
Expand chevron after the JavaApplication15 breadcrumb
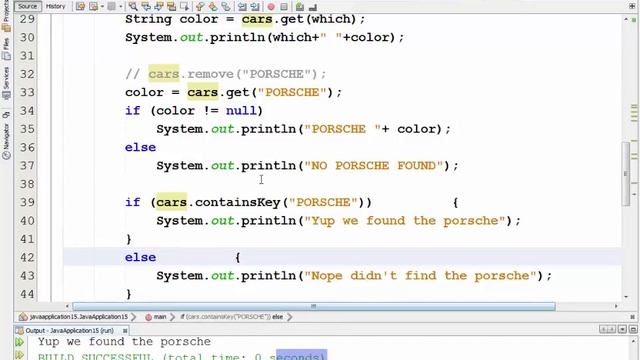click(x=133, y=317)
